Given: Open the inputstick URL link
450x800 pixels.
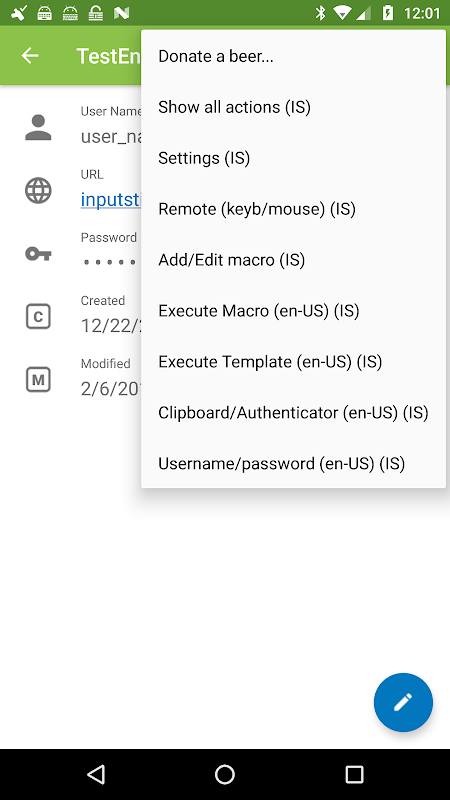Looking at the screenshot, I should tap(110, 199).
